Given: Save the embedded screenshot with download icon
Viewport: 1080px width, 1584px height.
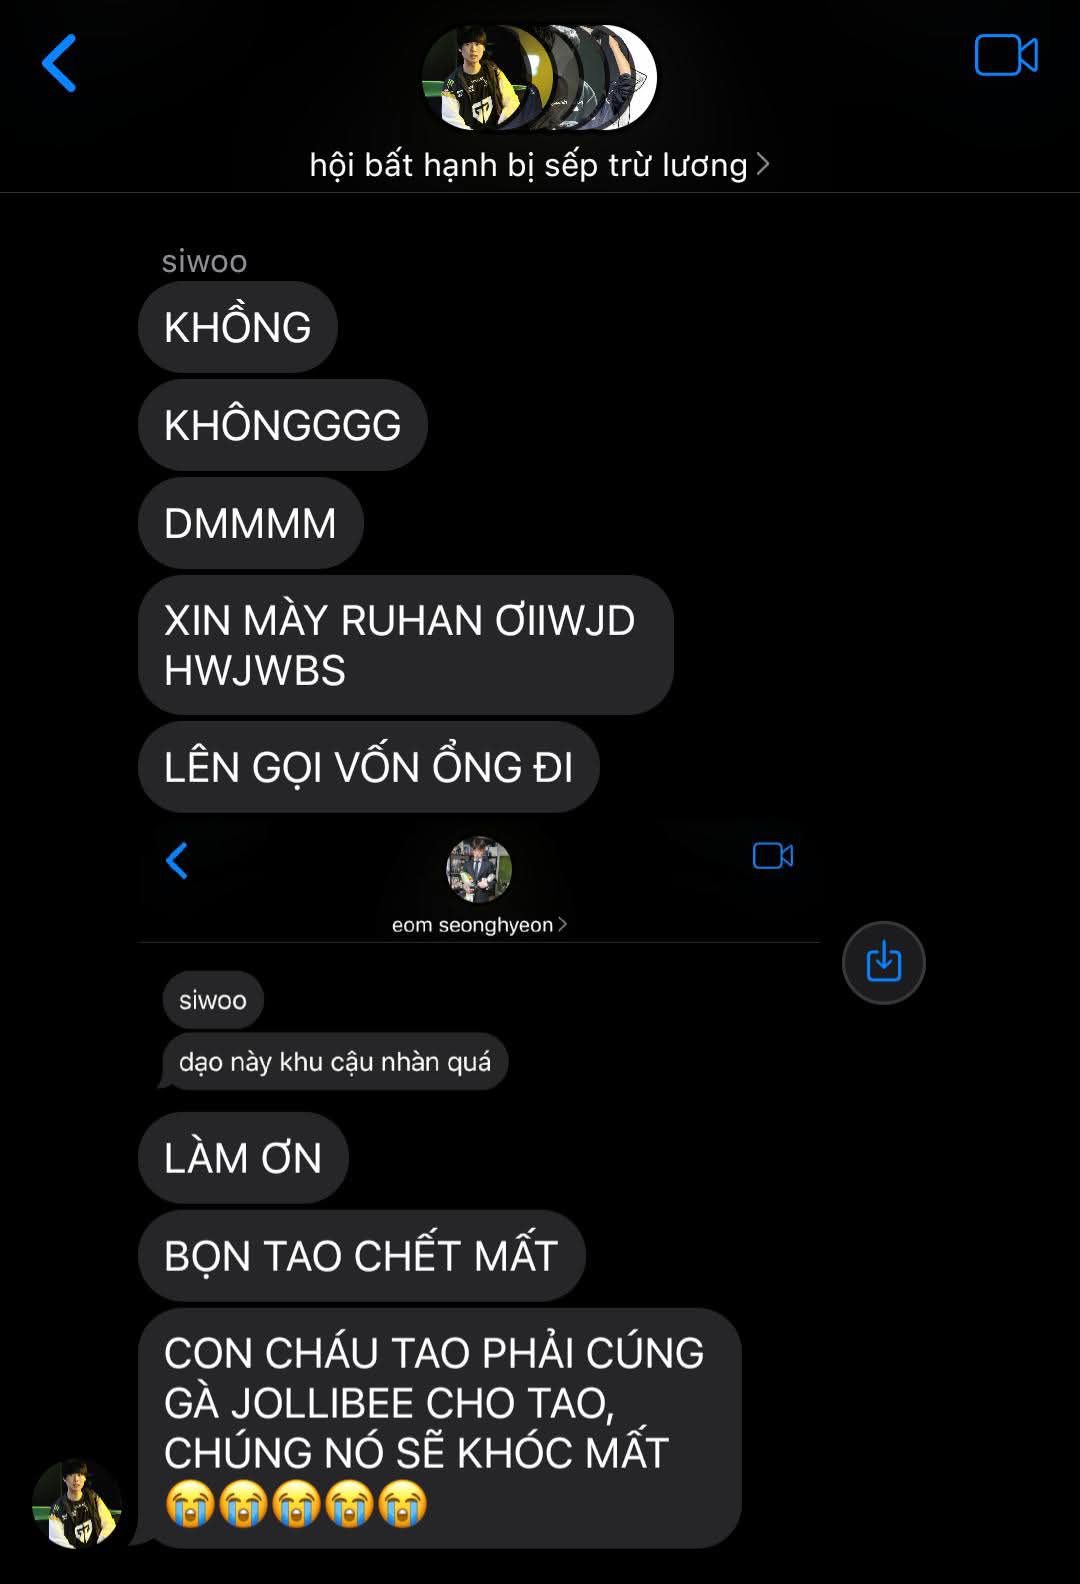Looking at the screenshot, I should (x=884, y=963).
